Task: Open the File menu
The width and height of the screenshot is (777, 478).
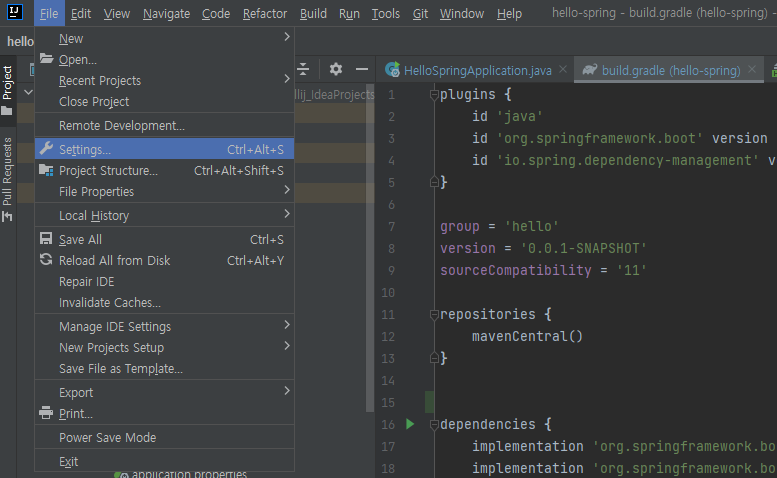Action: point(49,13)
